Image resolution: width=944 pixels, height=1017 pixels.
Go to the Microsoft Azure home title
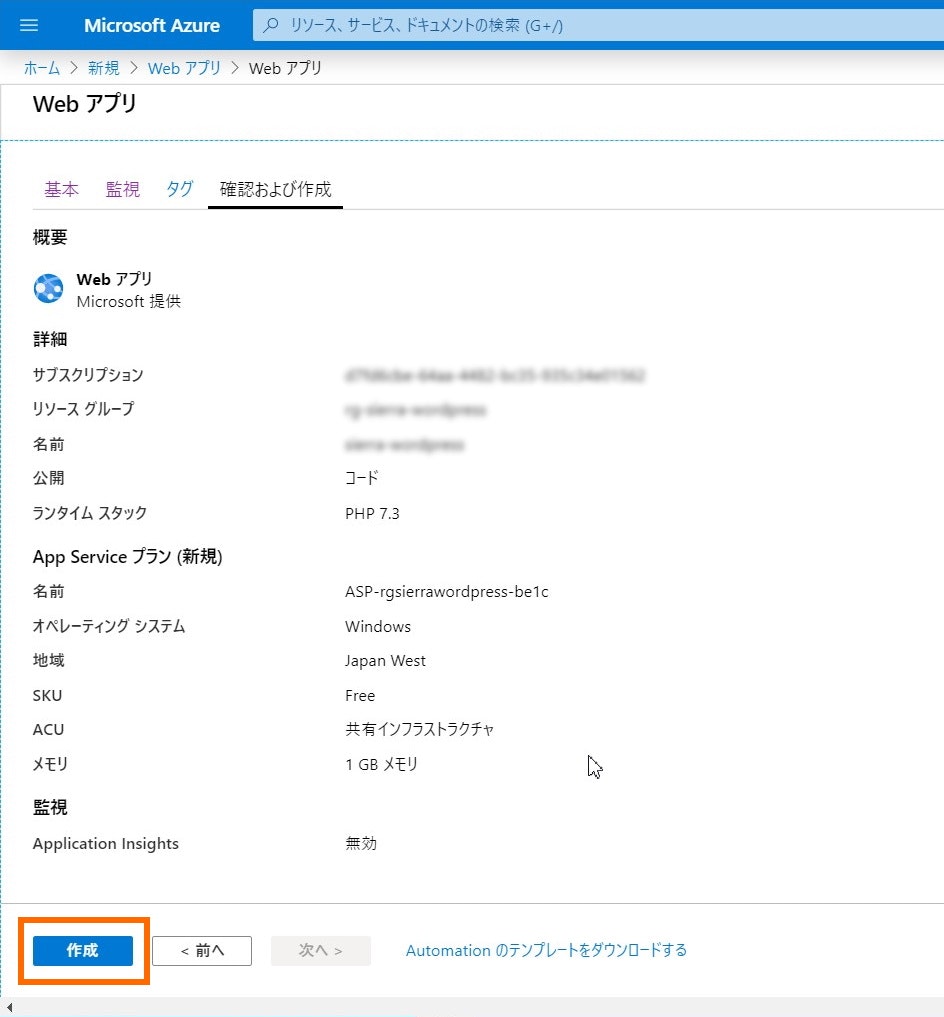click(x=152, y=25)
